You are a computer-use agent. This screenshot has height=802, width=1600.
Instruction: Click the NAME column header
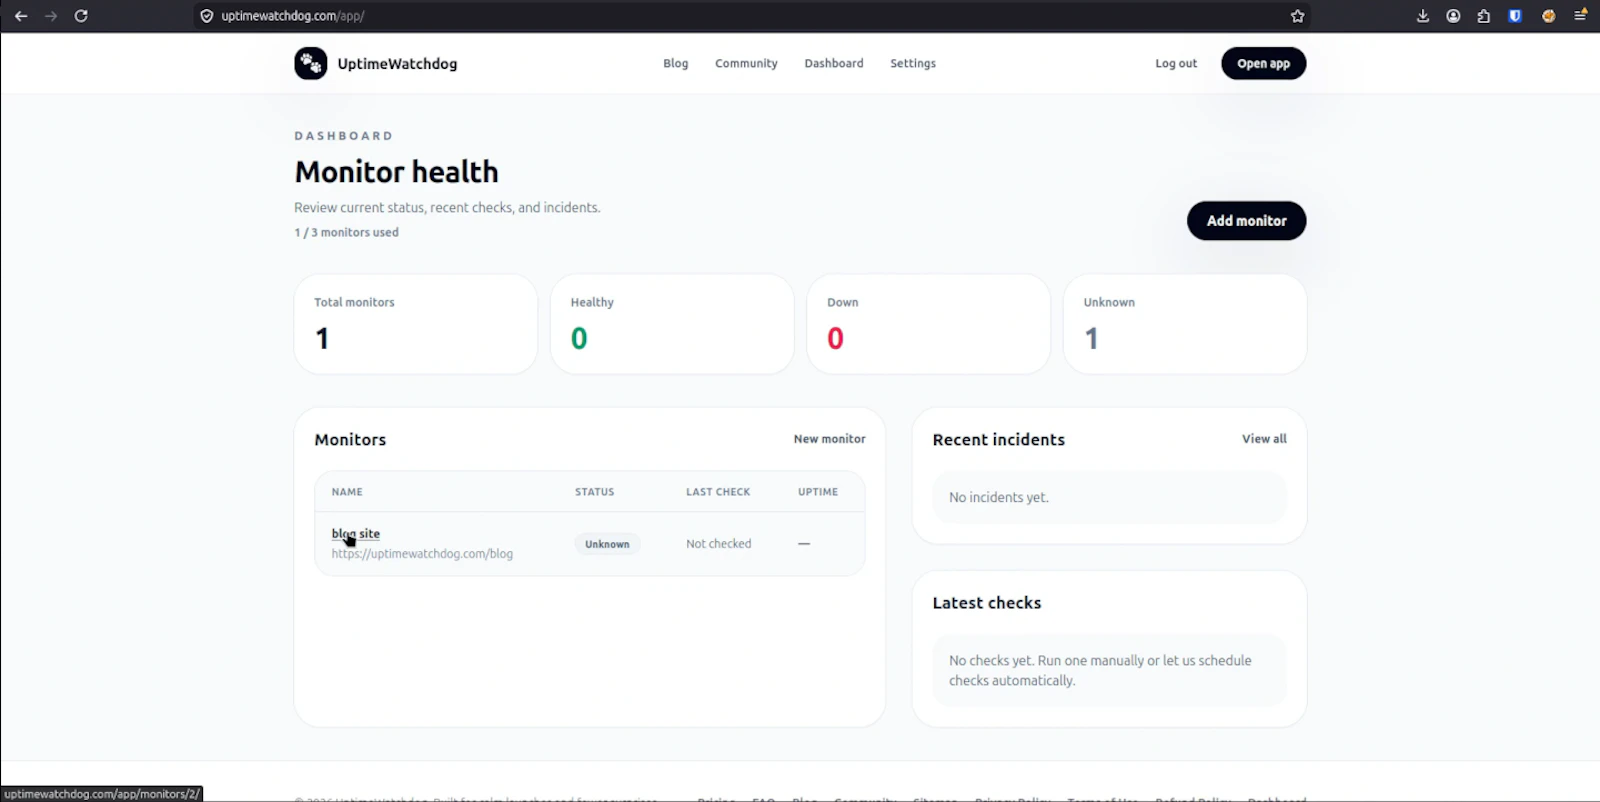pyautogui.click(x=347, y=492)
